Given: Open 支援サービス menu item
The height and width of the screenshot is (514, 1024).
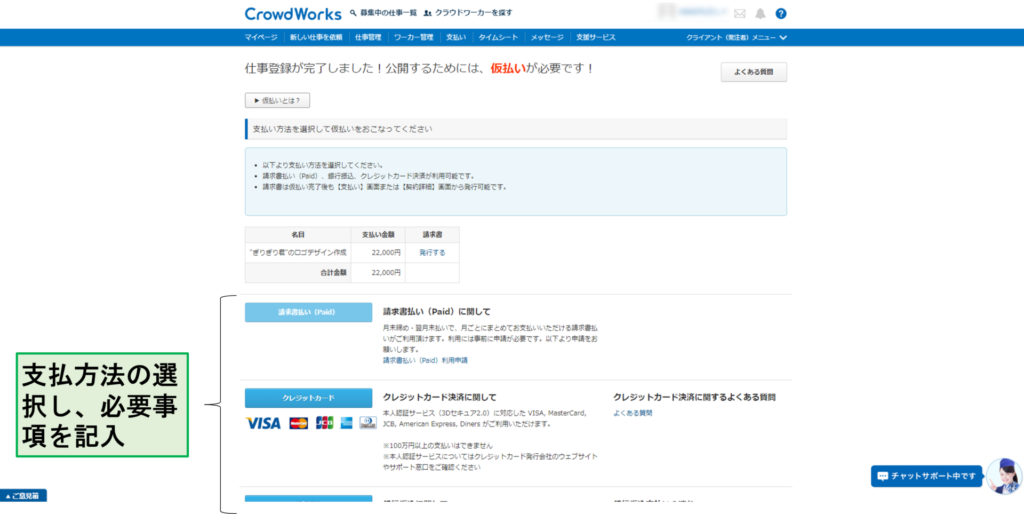Looking at the screenshot, I should 596,37.
